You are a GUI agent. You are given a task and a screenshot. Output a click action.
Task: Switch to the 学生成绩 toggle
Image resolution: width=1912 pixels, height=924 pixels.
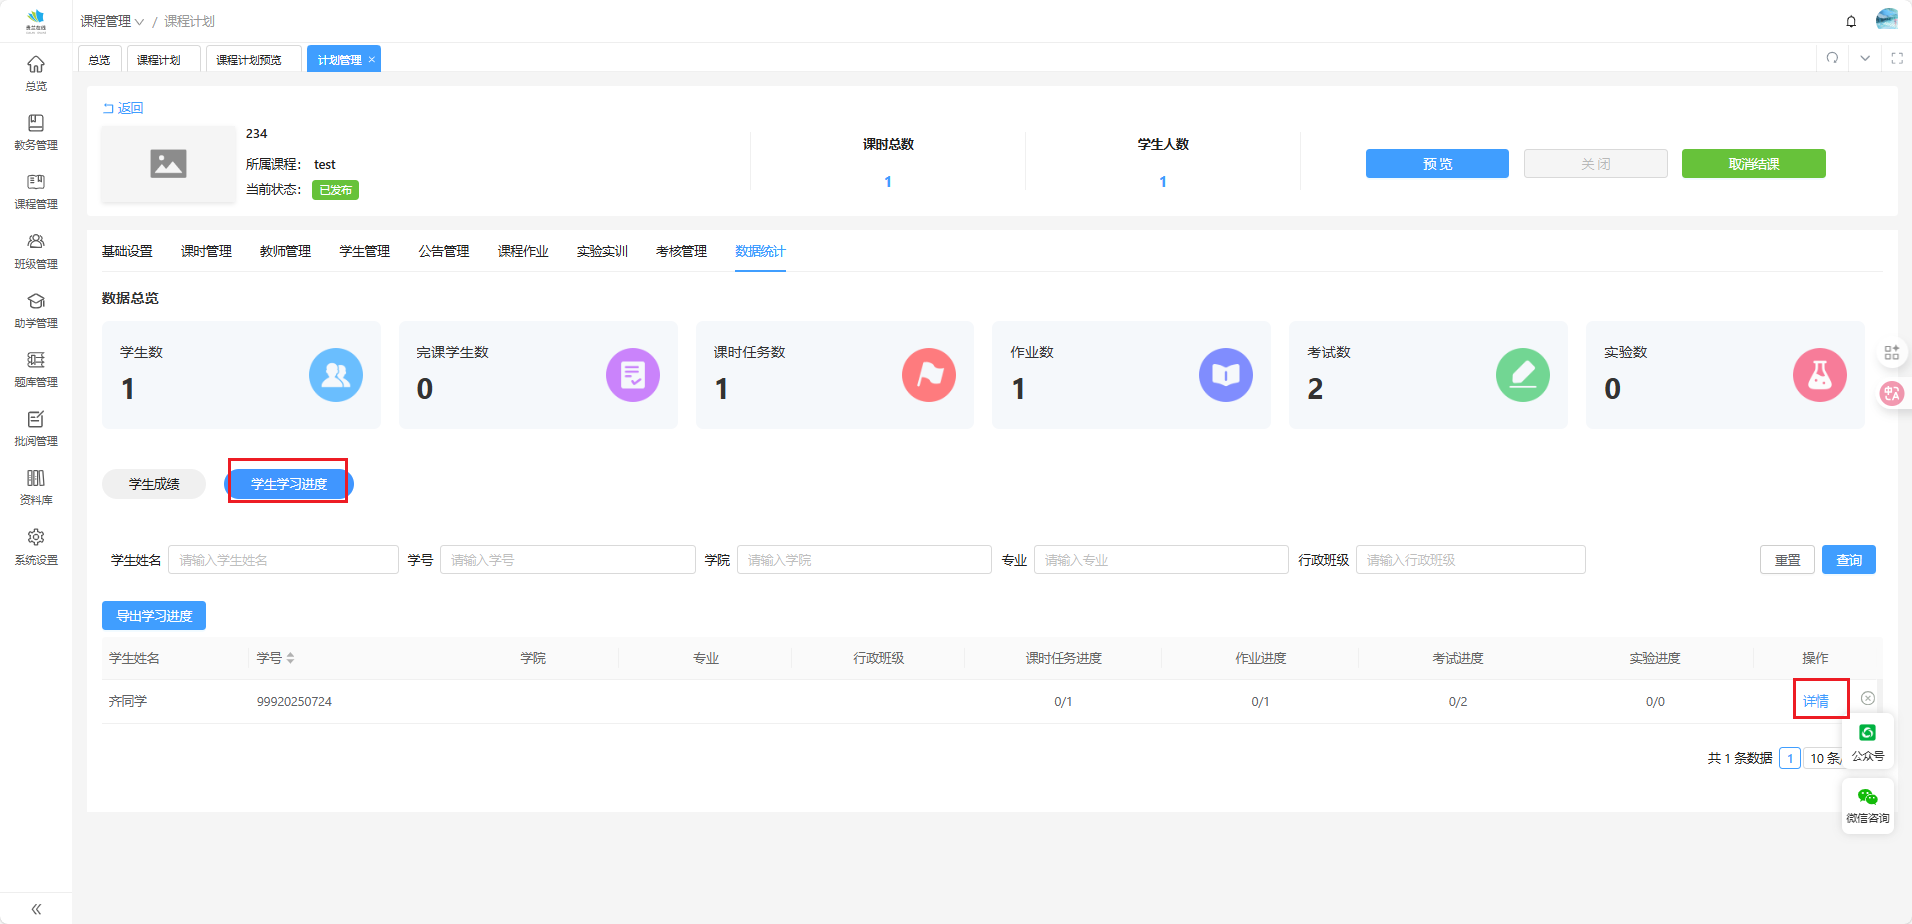coord(154,484)
